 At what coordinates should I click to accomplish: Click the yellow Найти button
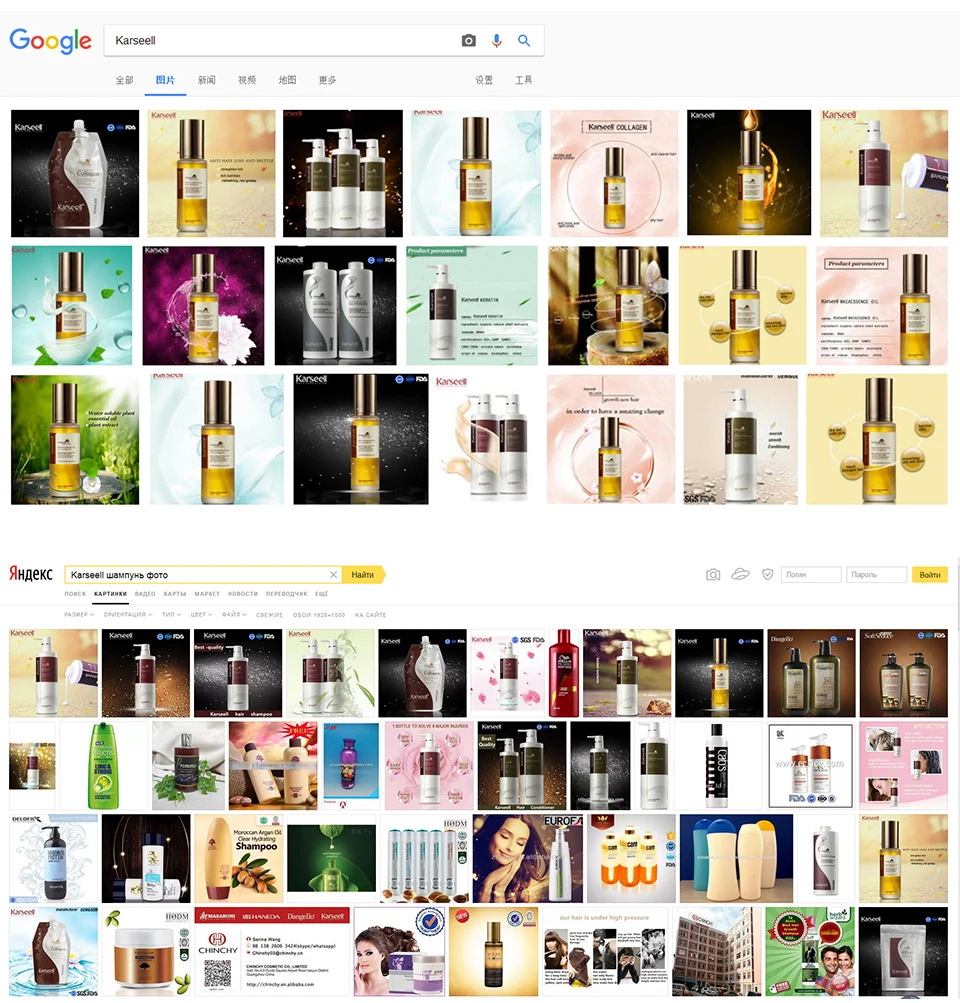(x=363, y=574)
